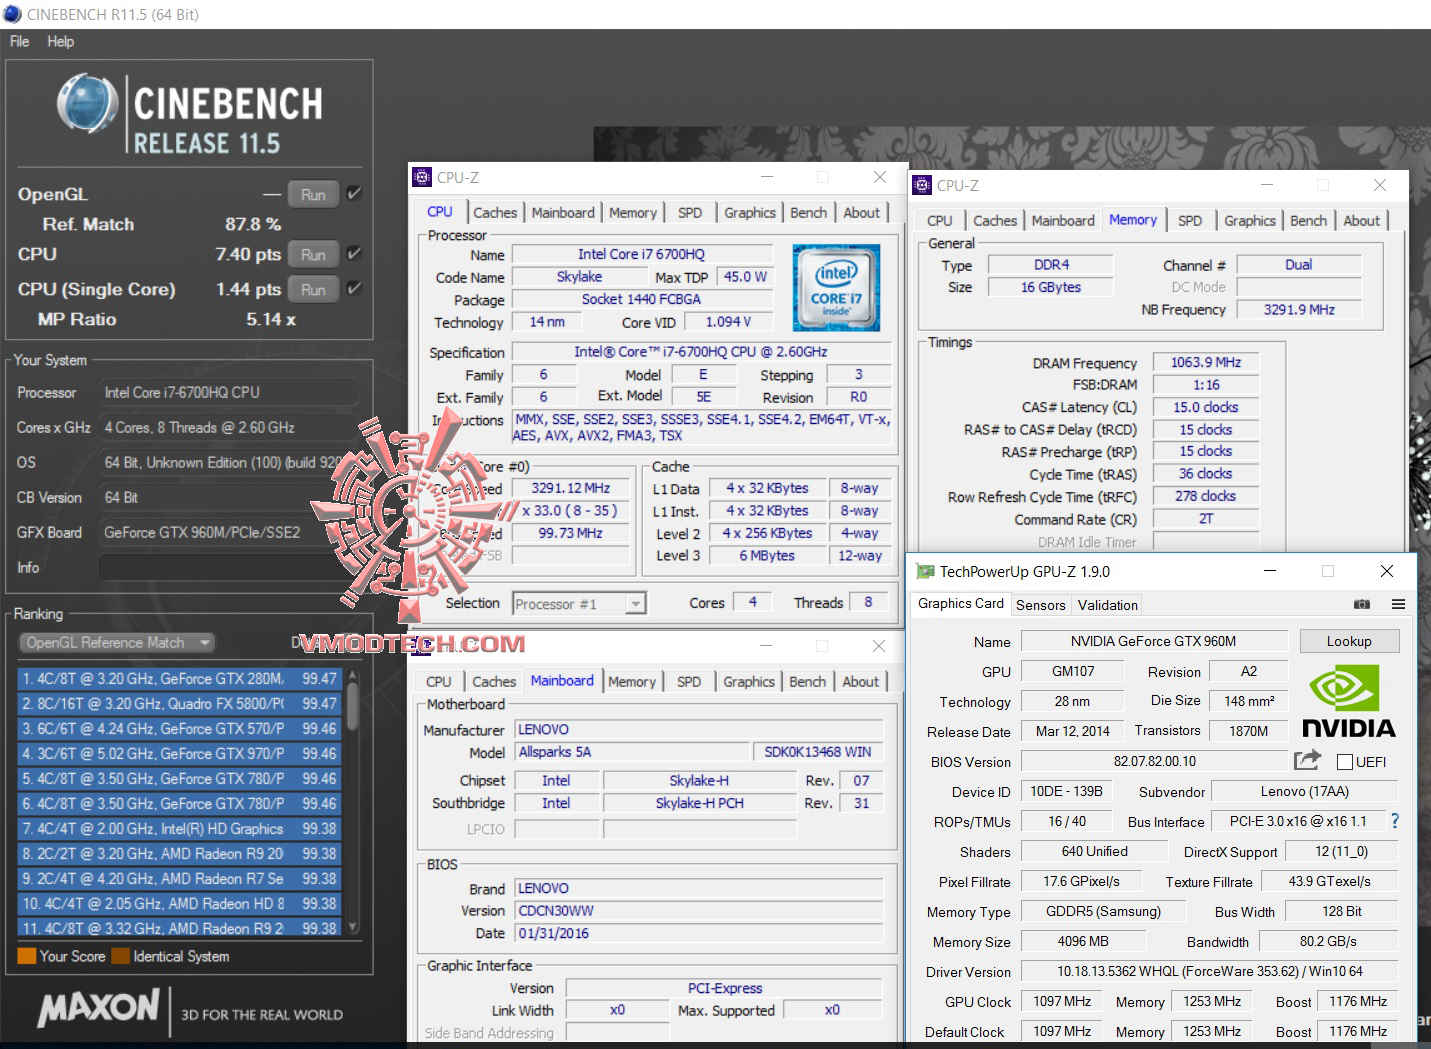Screen dimensions: 1431x1049
Task: Click the "Allsparks 5A" motherboard model value
Action: [632, 752]
